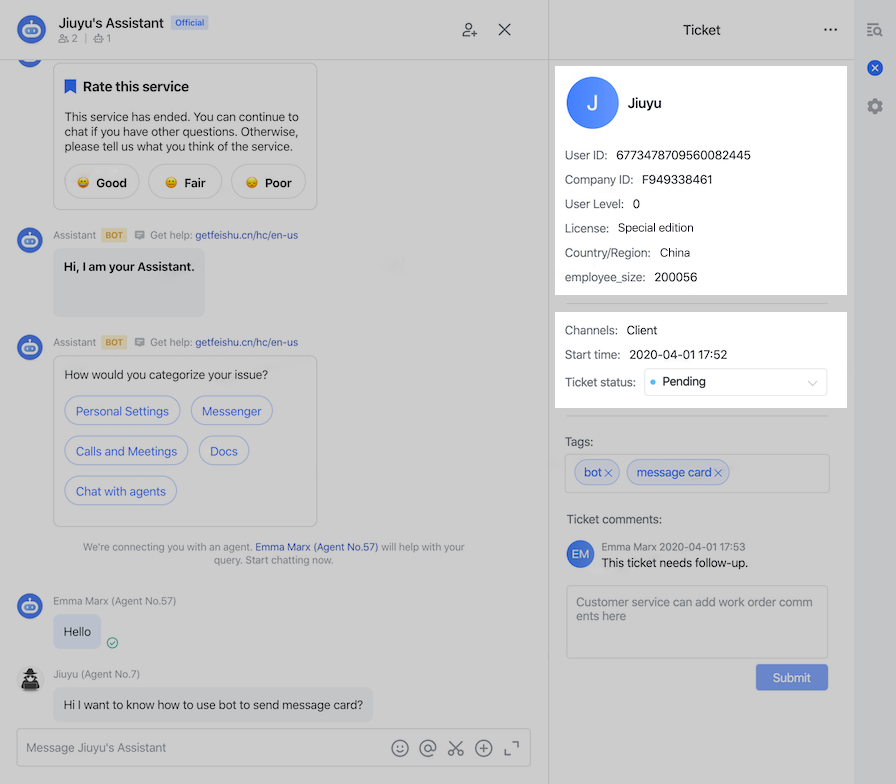This screenshot has height=784, width=896.
Task: Open the getfeishu.cn help link
Action: (x=246, y=235)
